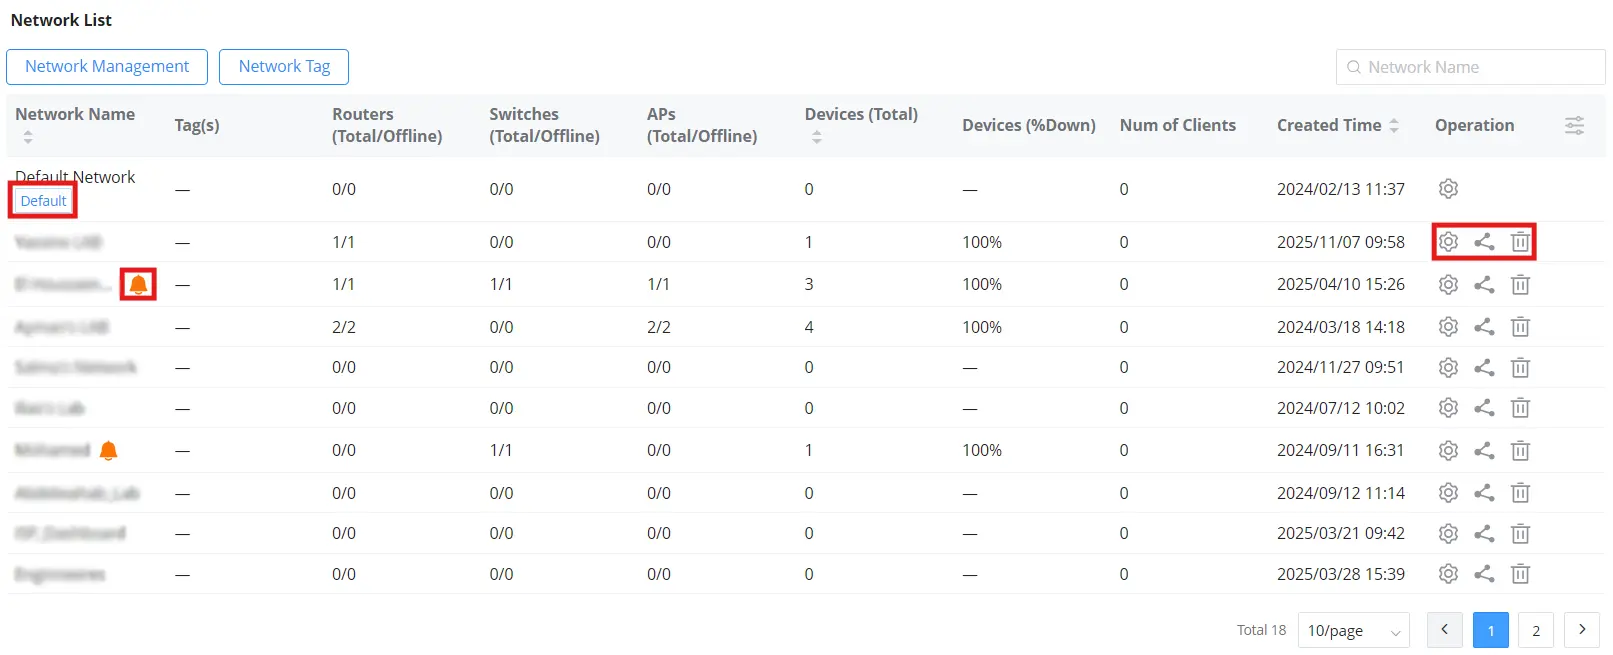This screenshot has height=655, width=1613.
Task: Sort by Devices (Total) column
Action: (x=817, y=137)
